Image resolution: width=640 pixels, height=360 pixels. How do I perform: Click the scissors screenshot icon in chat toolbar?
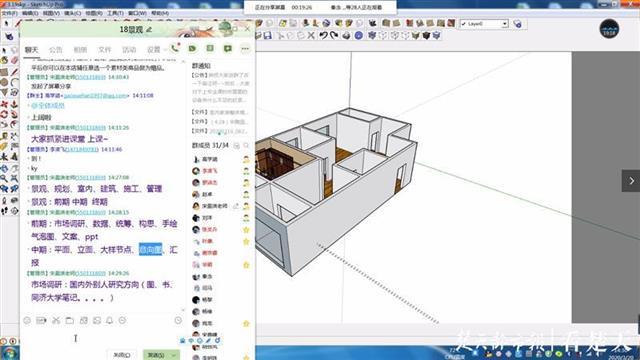56,321
